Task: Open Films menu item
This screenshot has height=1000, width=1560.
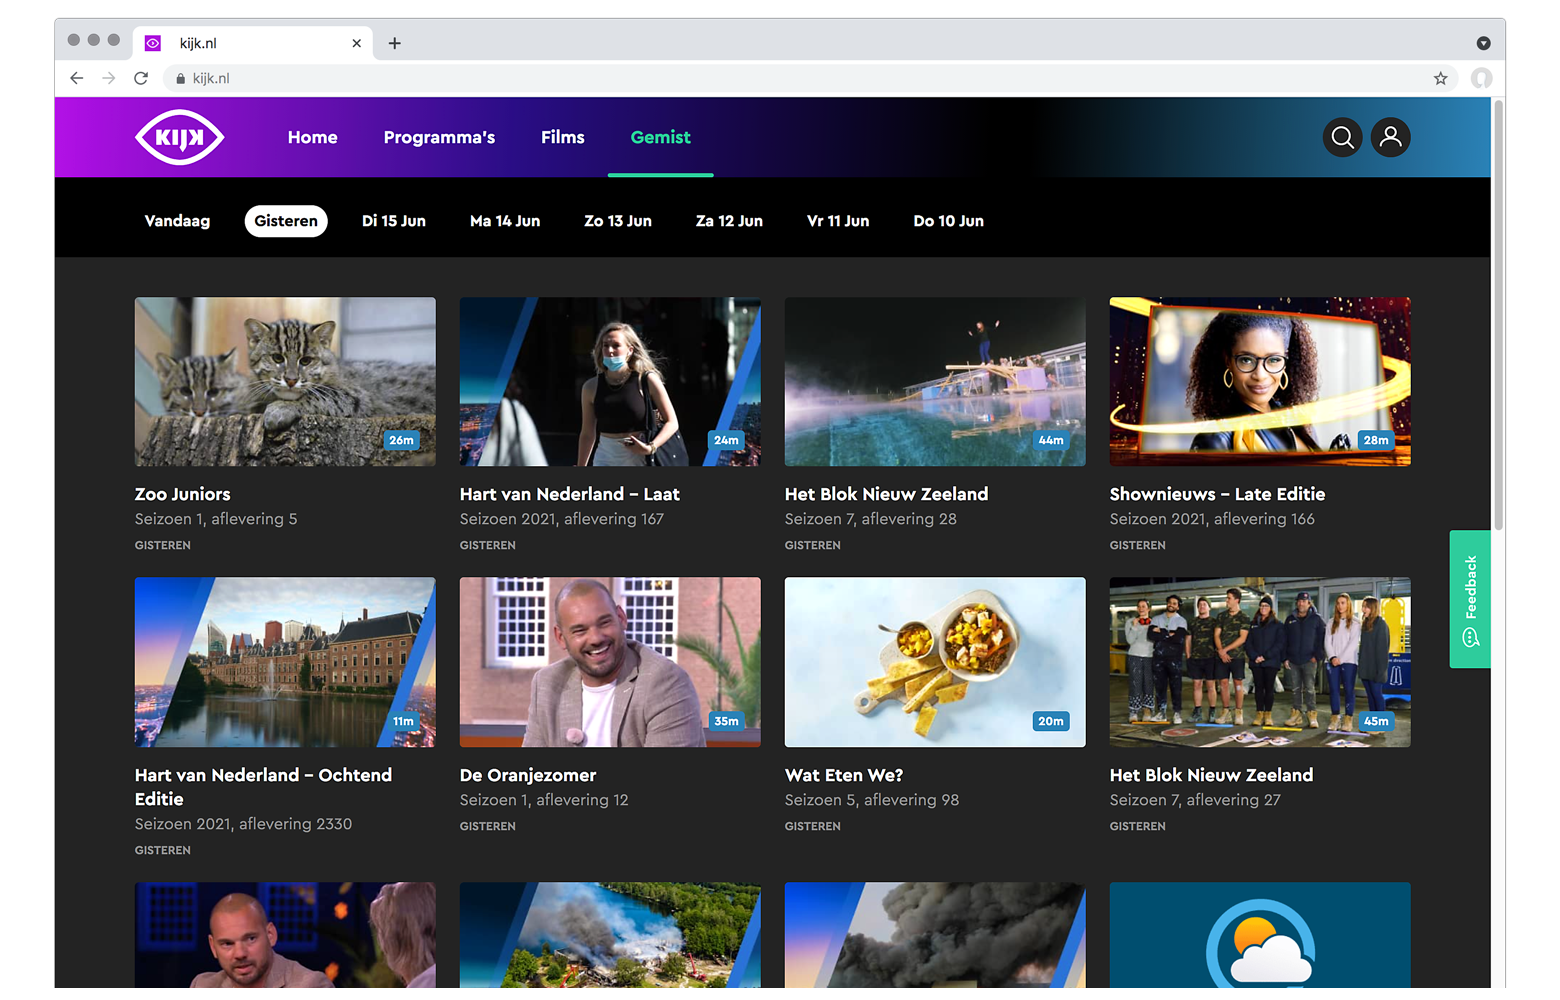Action: [x=563, y=137]
